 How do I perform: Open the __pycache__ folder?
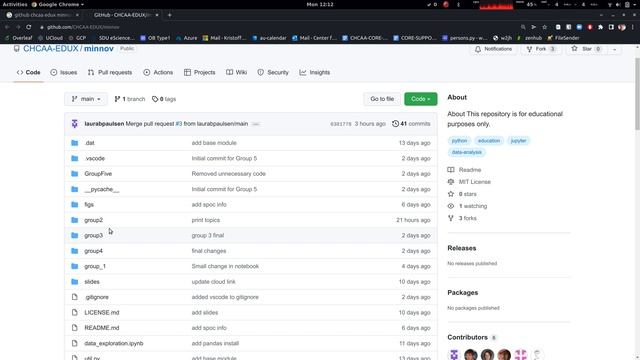(102, 189)
